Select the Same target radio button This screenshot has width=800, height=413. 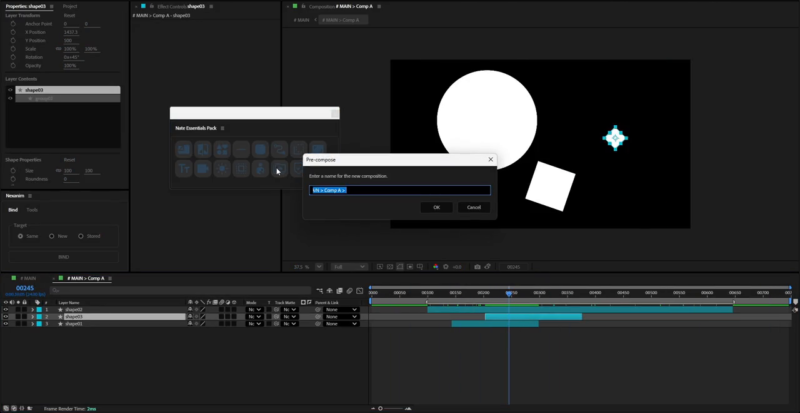20,236
